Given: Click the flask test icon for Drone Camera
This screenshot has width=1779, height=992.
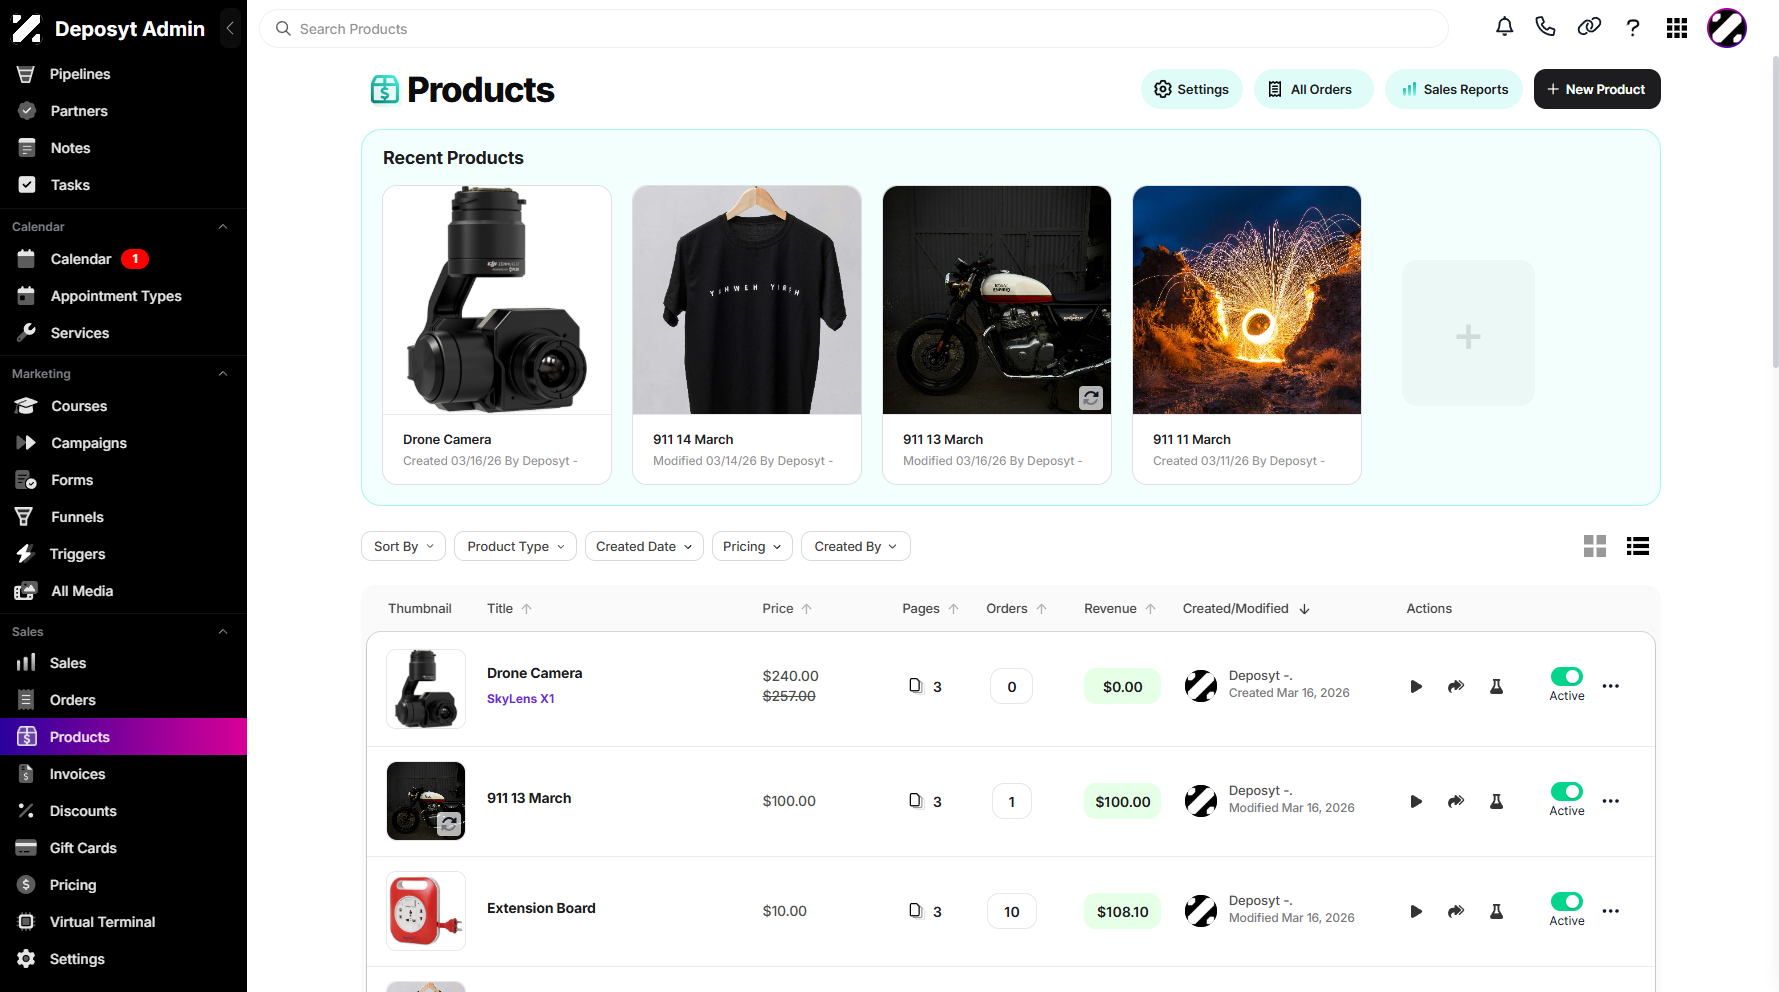Looking at the screenshot, I should pyautogui.click(x=1497, y=686).
